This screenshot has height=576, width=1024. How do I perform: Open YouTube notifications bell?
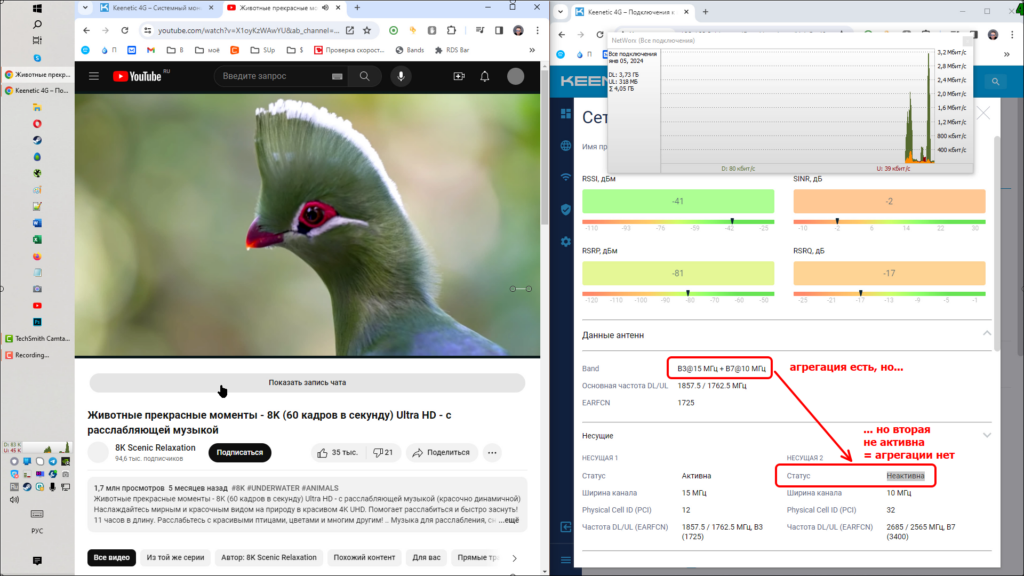[x=485, y=76]
